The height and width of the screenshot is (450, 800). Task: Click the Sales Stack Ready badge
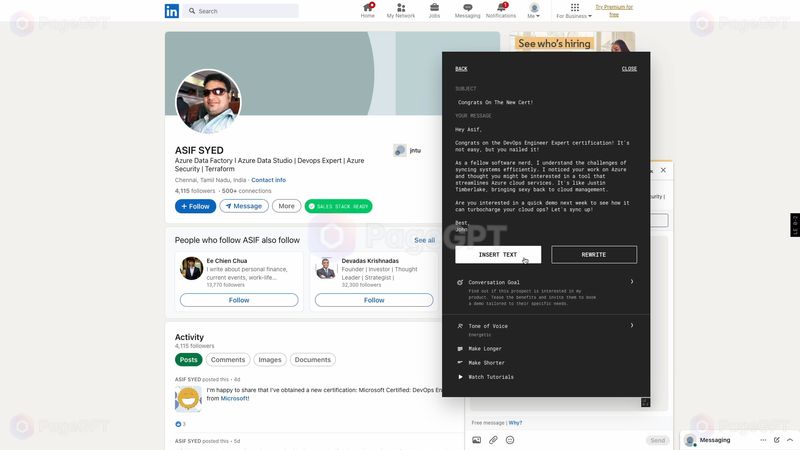click(x=338, y=206)
